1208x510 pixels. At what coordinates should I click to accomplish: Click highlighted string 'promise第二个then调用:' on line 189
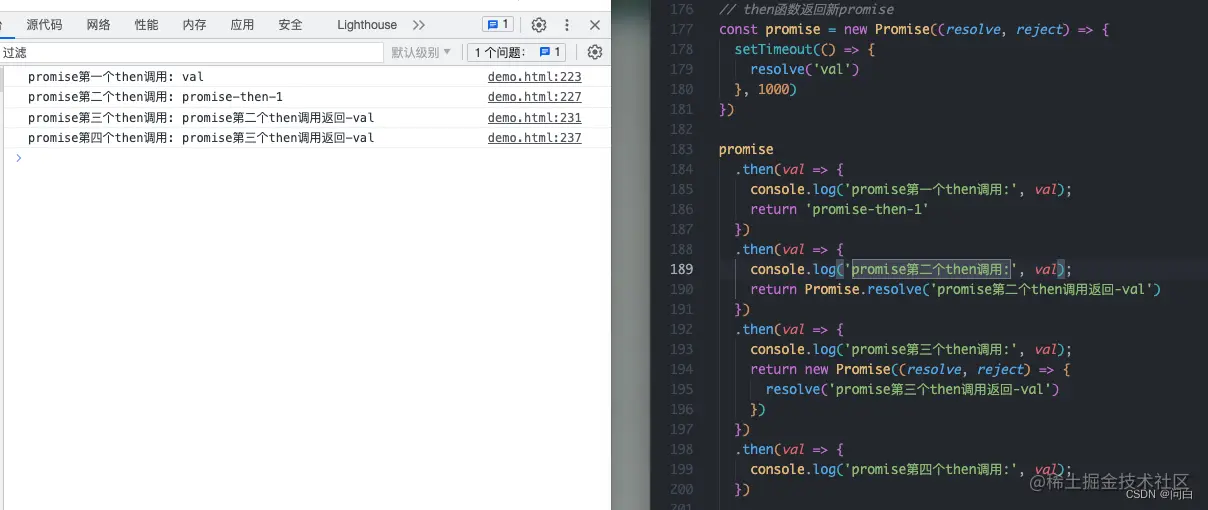[929, 269]
